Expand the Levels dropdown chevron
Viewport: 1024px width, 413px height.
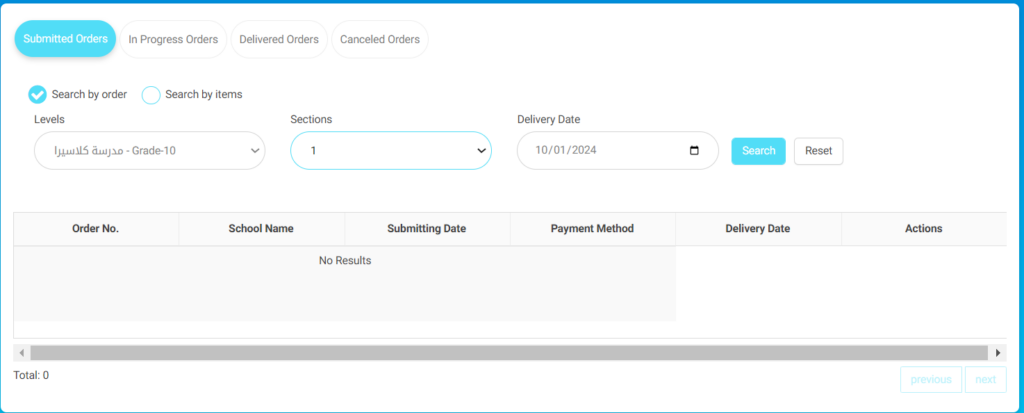point(255,151)
